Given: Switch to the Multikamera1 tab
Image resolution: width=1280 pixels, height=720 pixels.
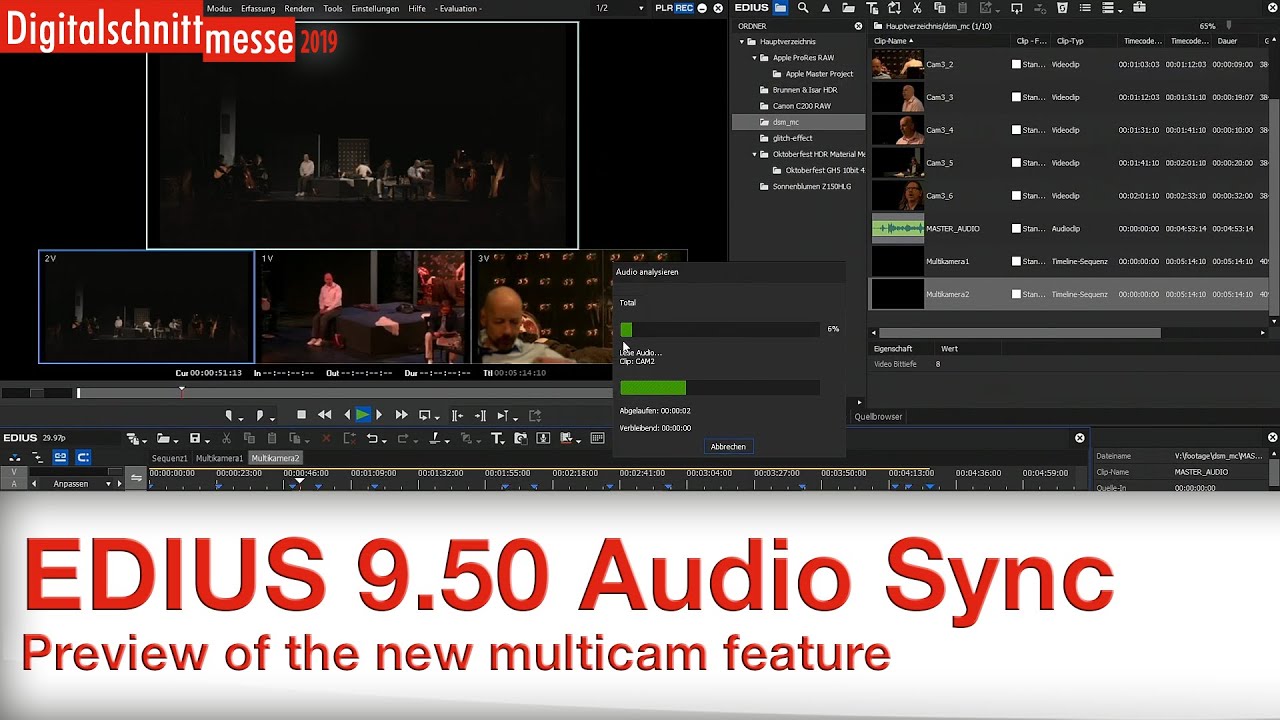Looking at the screenshot, I should [219, 458].
